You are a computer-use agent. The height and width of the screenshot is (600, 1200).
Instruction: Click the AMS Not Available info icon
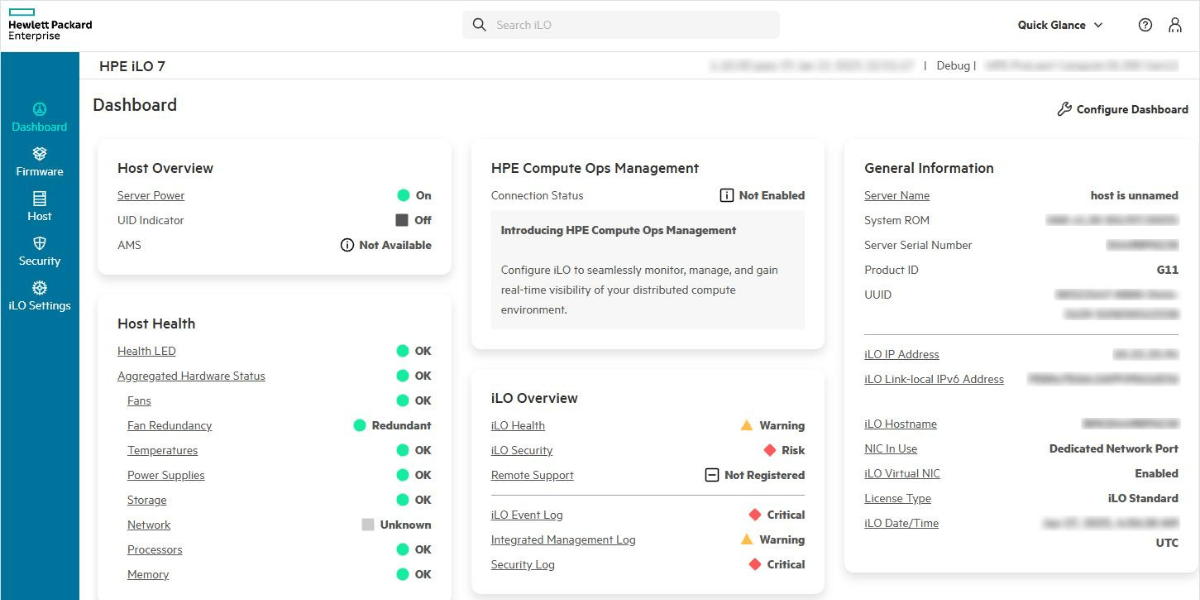(x=347, y=245)
